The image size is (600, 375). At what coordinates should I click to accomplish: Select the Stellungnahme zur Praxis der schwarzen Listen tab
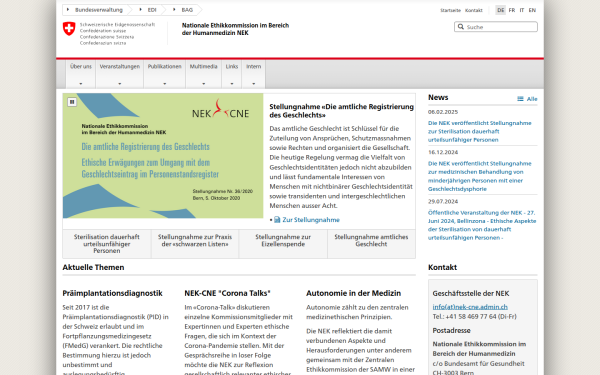tap(195, 244)
